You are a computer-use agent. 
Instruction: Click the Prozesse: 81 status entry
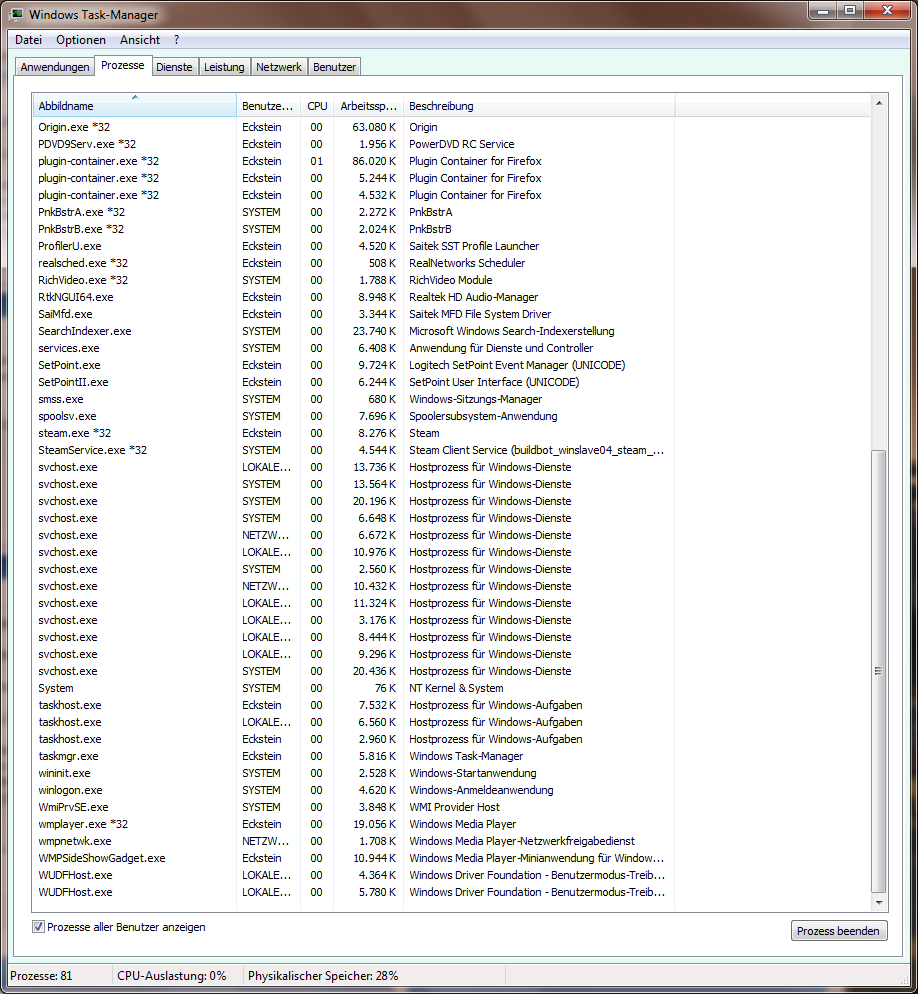[x=41, y=976]
